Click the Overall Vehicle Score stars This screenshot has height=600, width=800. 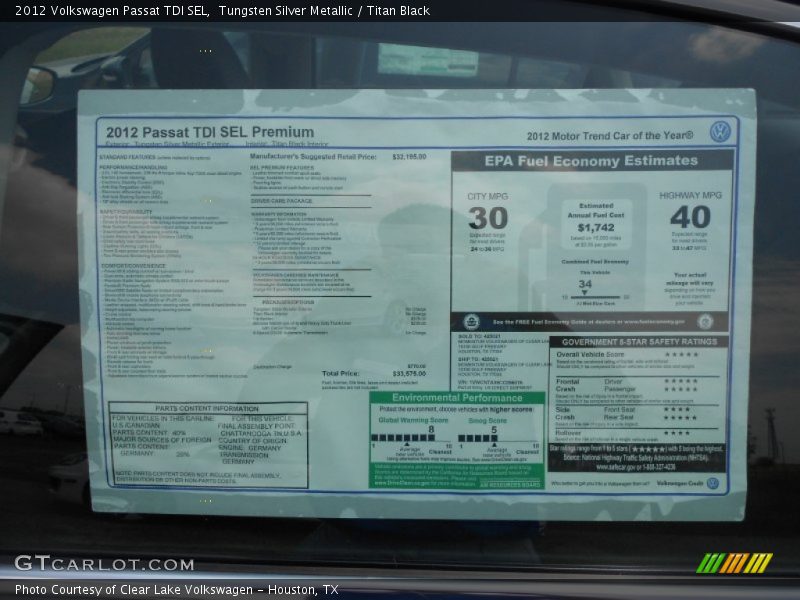click(x=681, y=355)
